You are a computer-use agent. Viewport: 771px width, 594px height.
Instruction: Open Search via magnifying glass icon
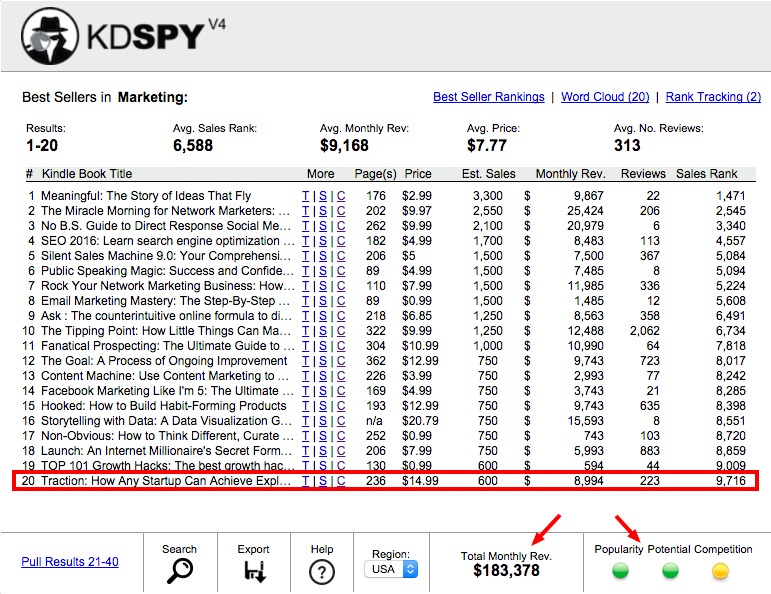(x=179, y=571)
